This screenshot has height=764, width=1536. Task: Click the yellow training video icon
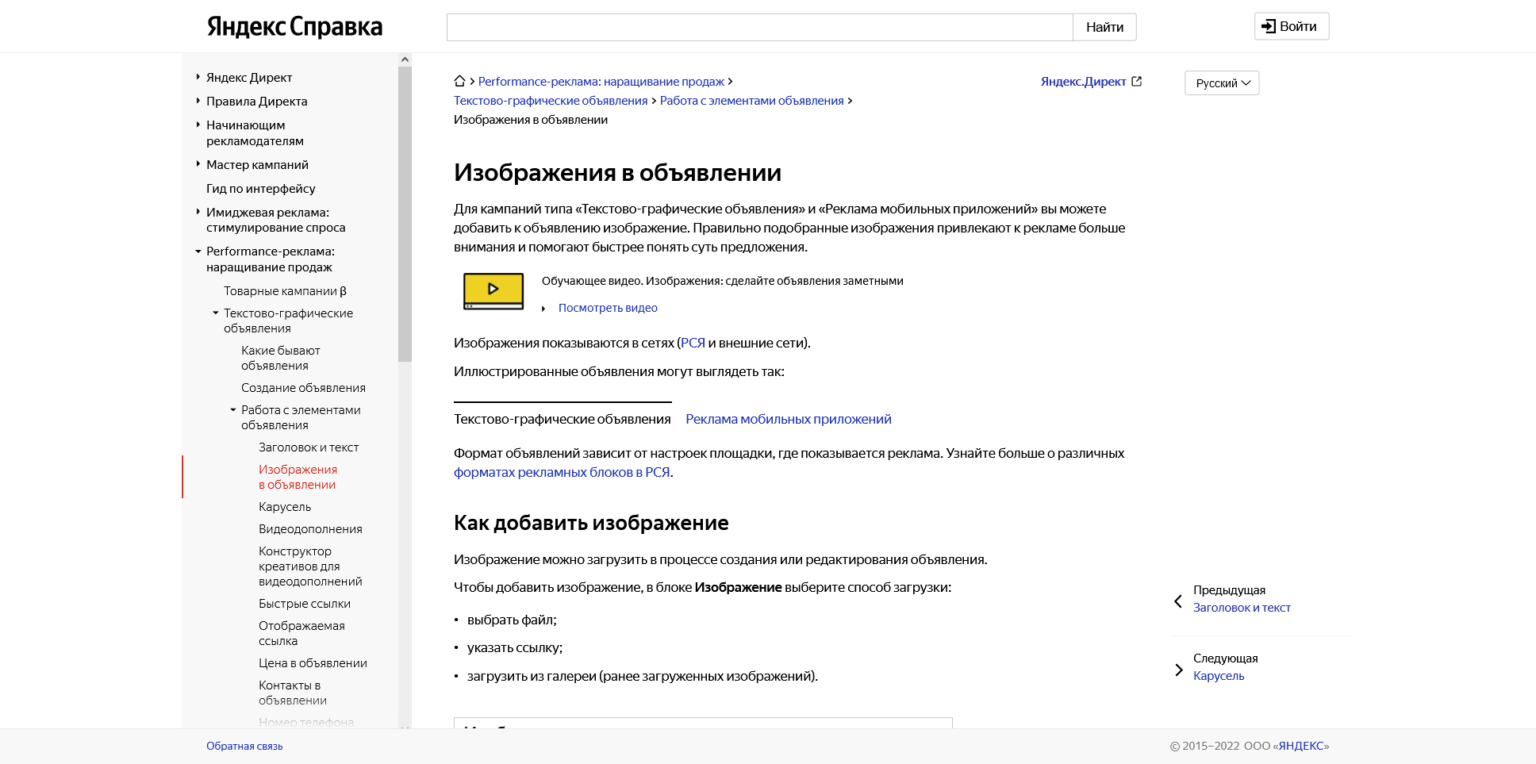coord(493,290)
